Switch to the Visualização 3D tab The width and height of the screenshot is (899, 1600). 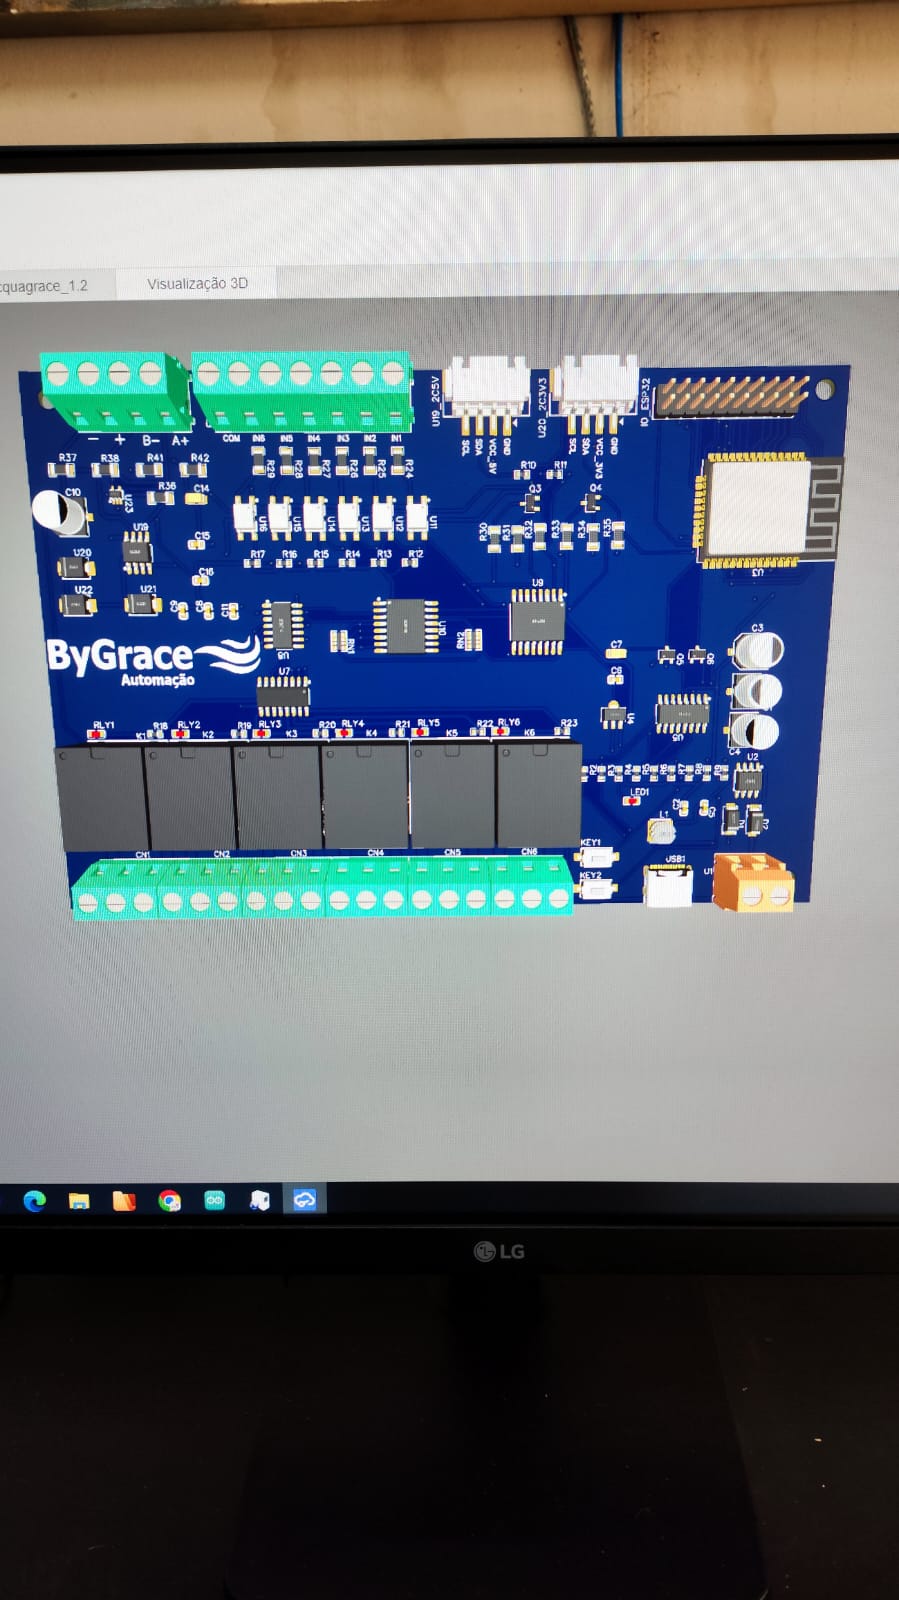tap(197, 283)
